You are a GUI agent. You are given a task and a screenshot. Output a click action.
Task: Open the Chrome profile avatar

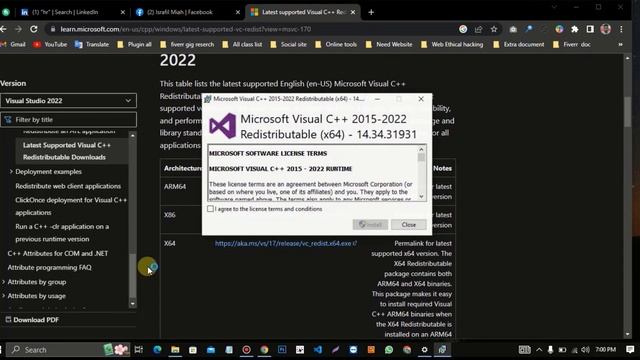pos(606,29)
